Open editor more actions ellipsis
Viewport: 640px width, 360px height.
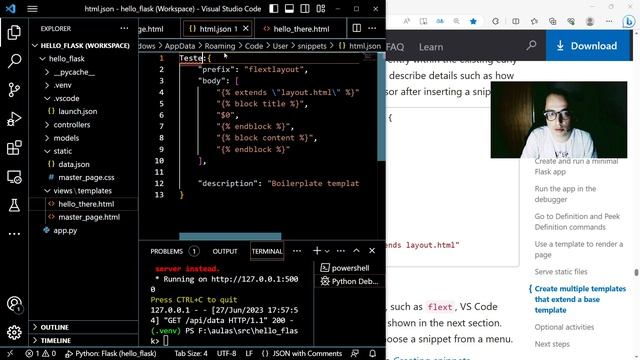(372, 28)
